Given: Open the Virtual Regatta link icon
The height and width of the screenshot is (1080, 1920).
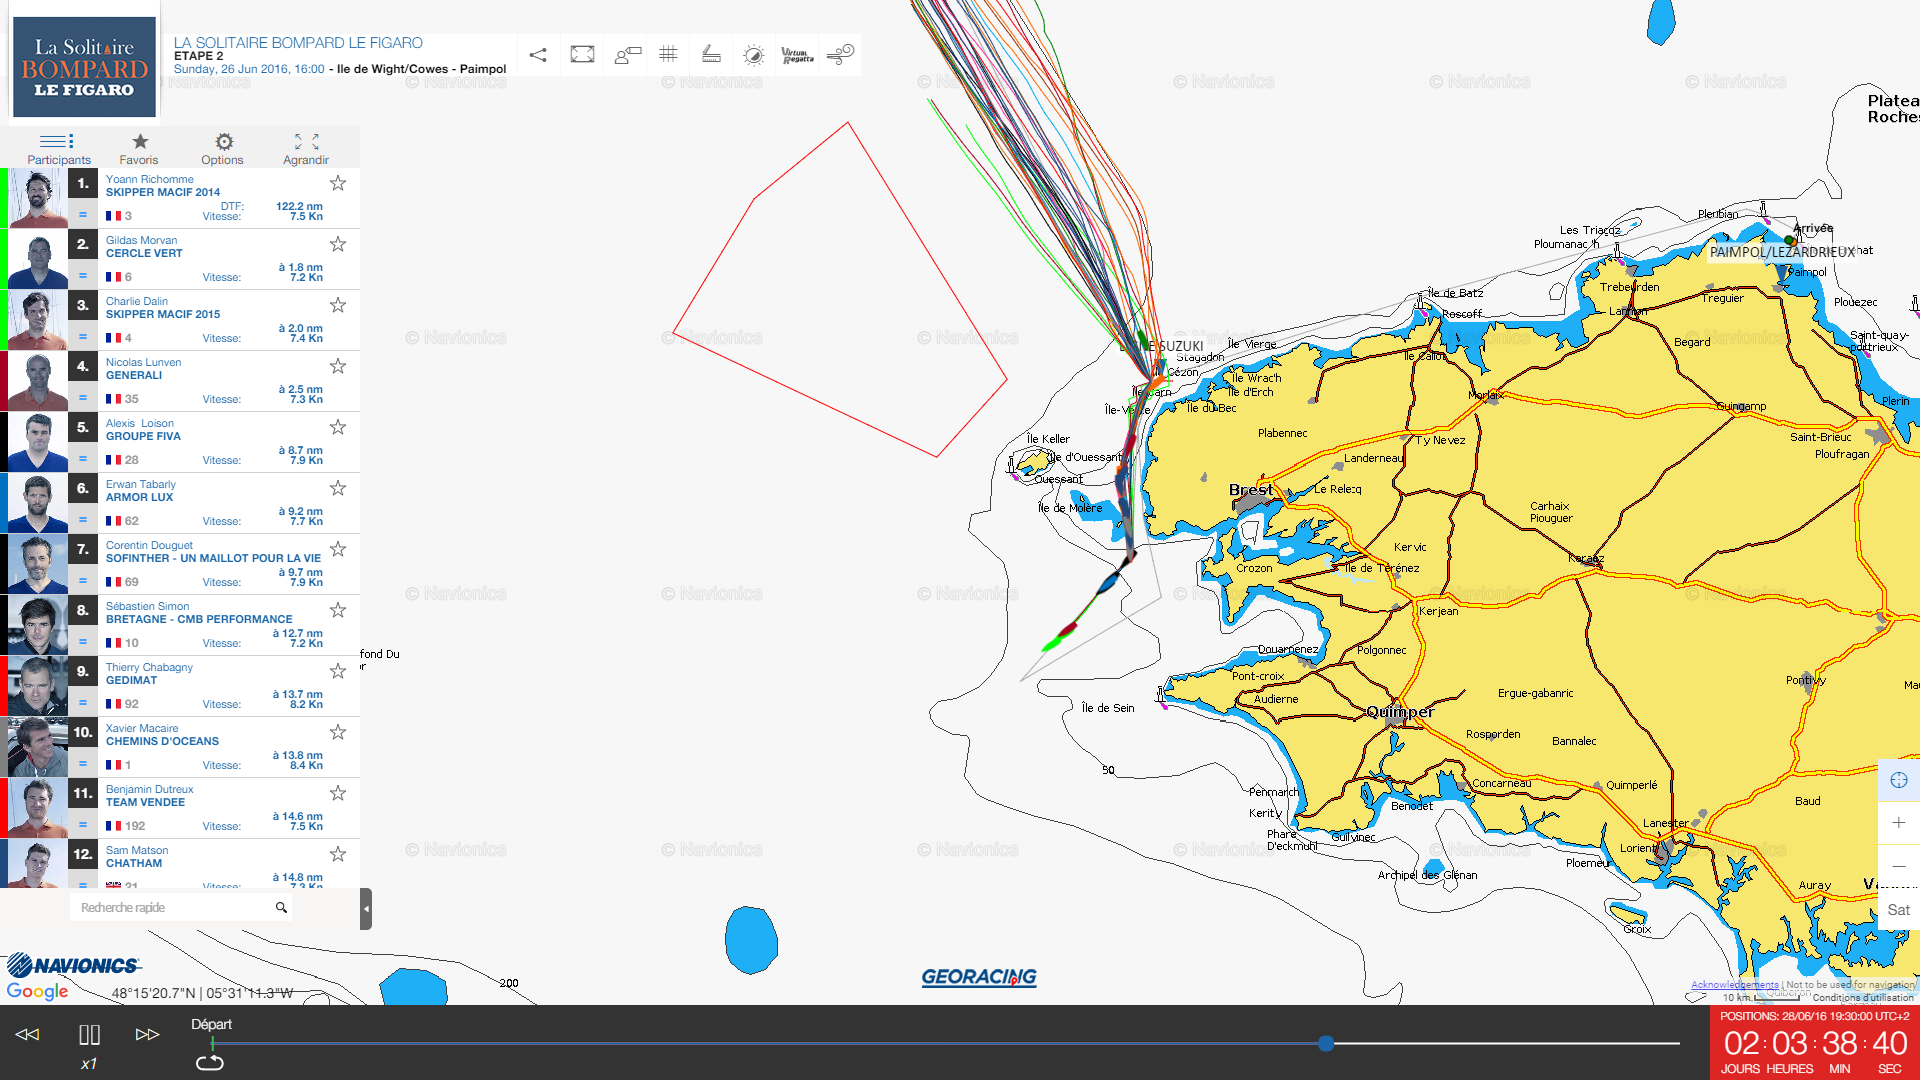Looking at the screenshot, I should click(797, 55).
